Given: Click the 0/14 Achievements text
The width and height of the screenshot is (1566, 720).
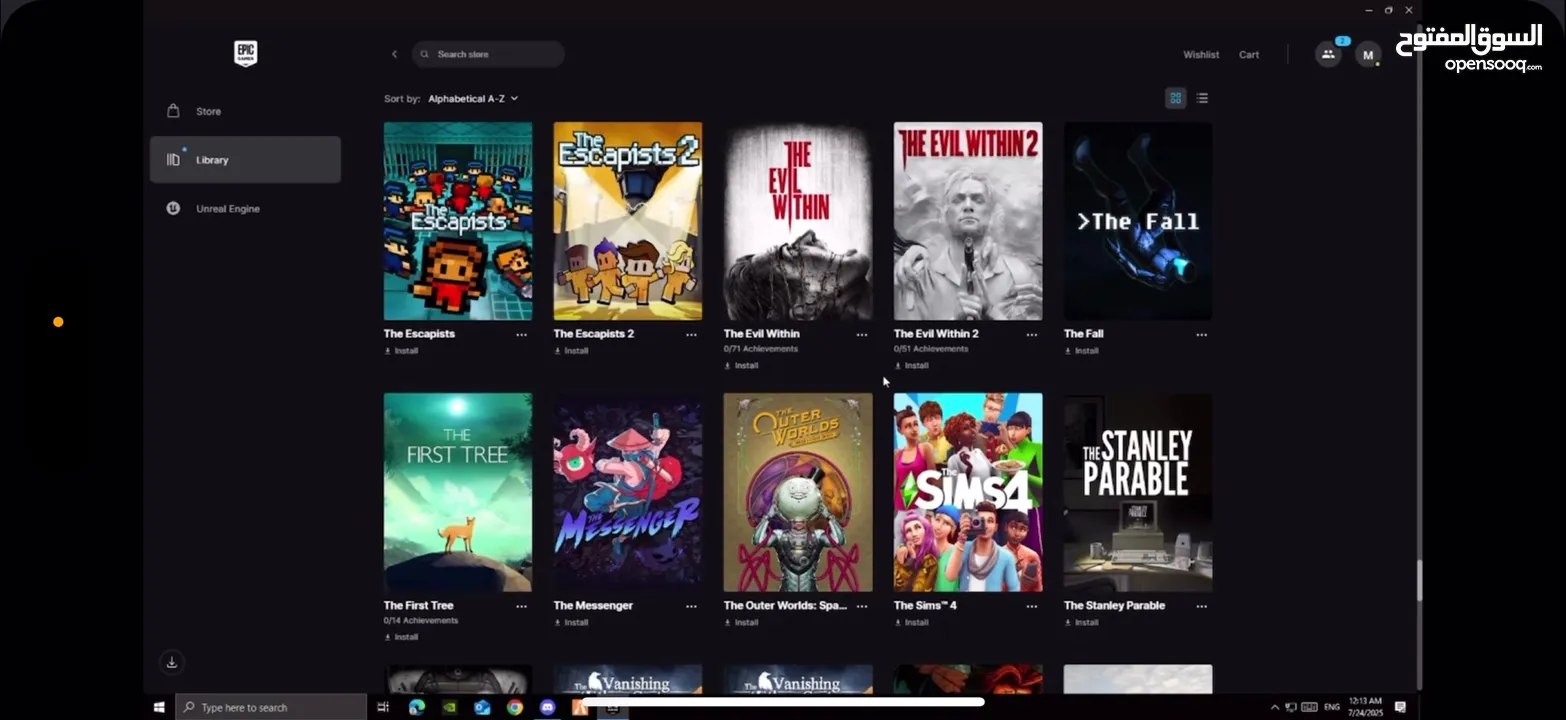Looking at the screenshot, I should click(x=421, y=621).
